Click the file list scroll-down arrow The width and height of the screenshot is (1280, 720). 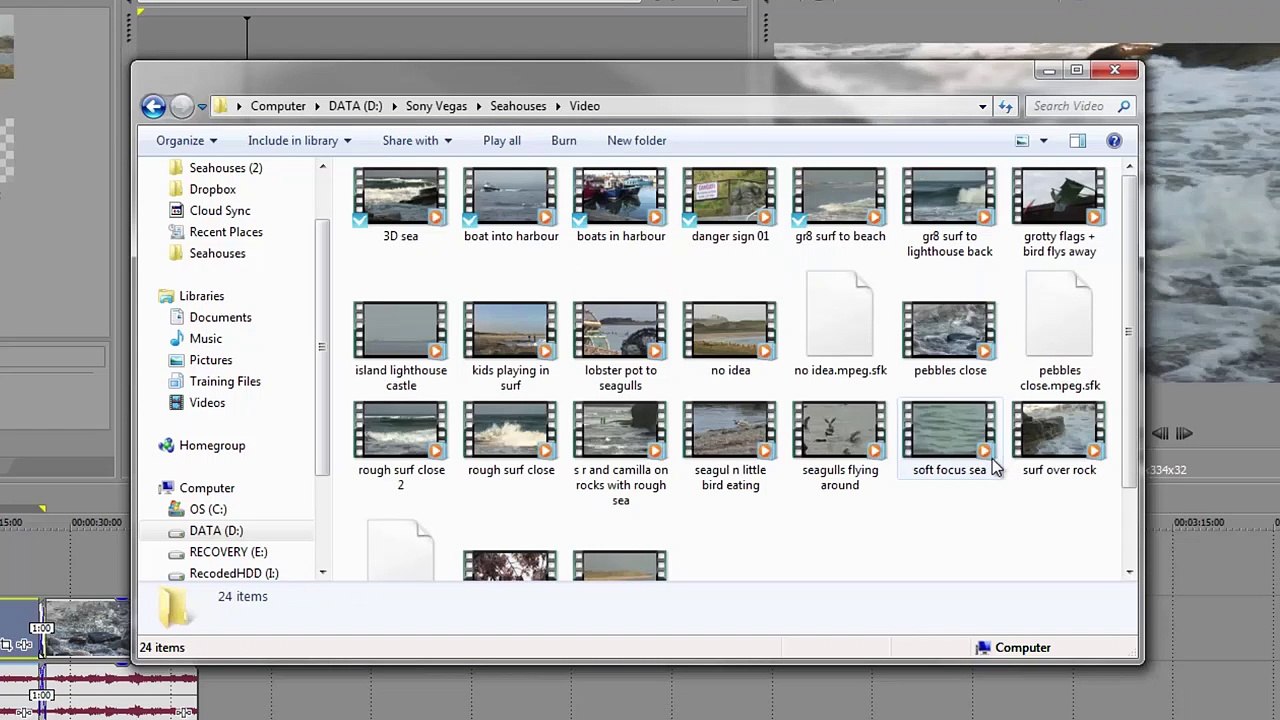click(1129, 572)
